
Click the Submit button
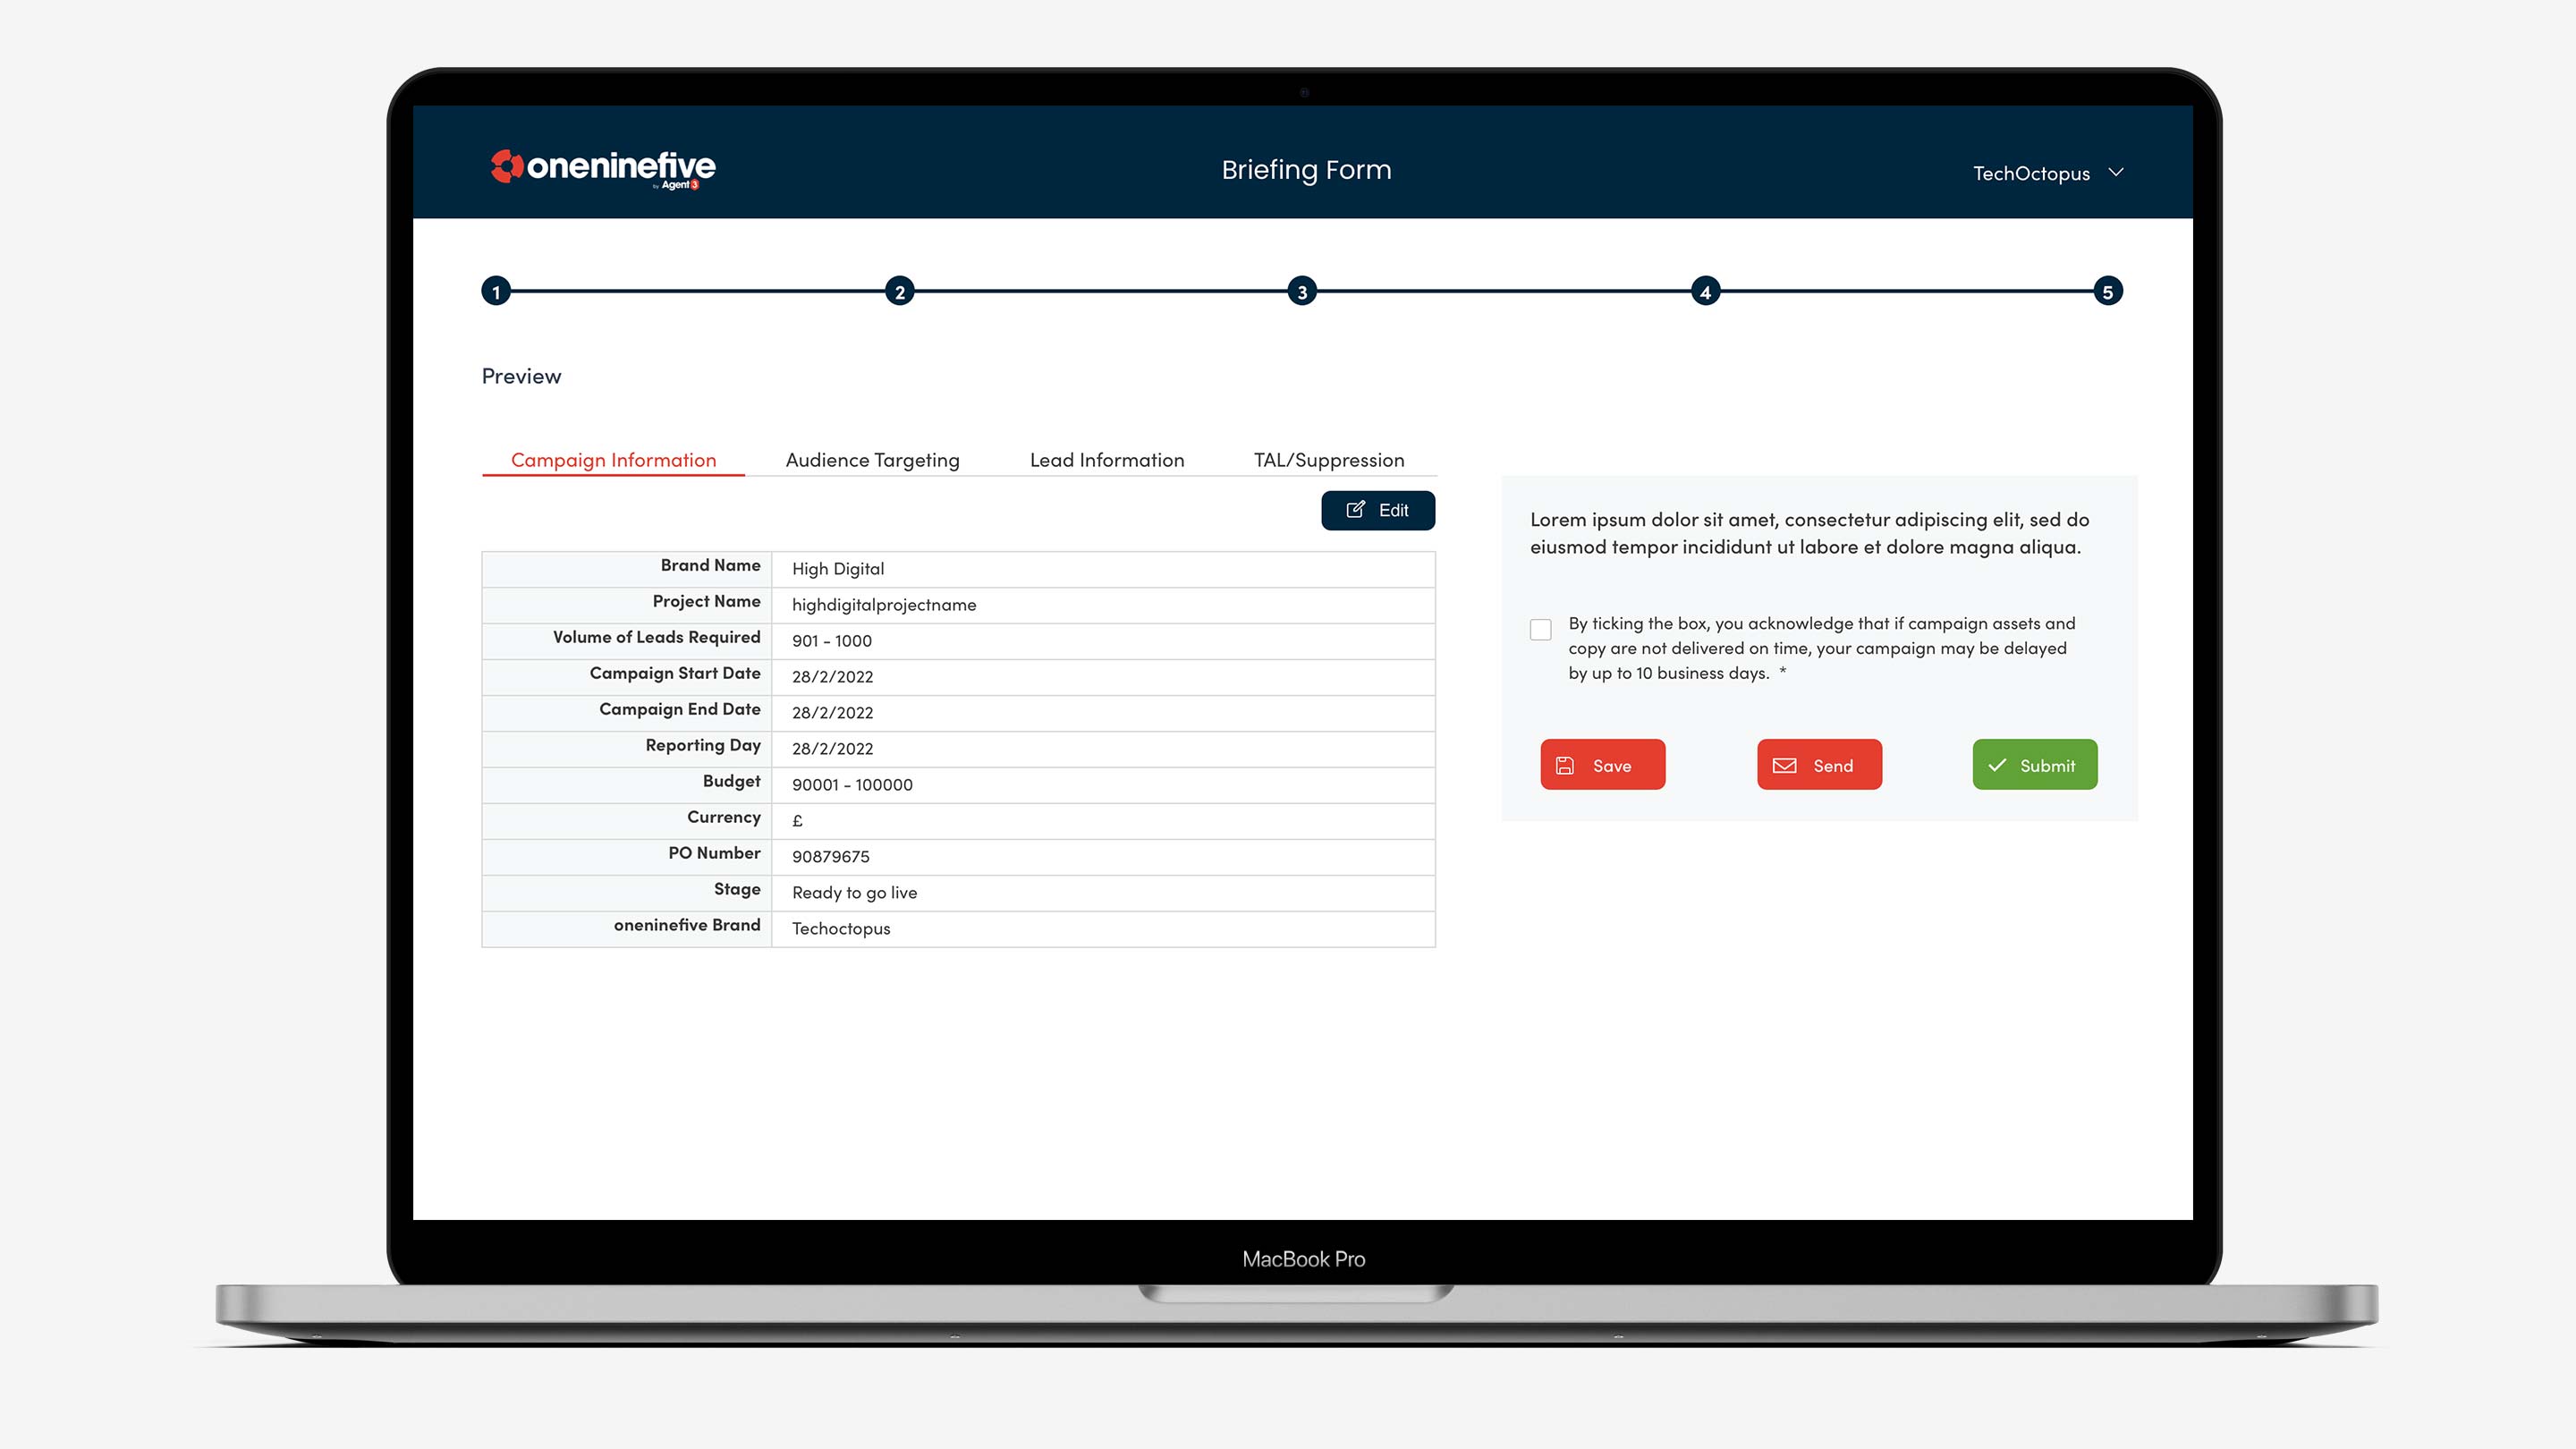[x=2035, y=765]
